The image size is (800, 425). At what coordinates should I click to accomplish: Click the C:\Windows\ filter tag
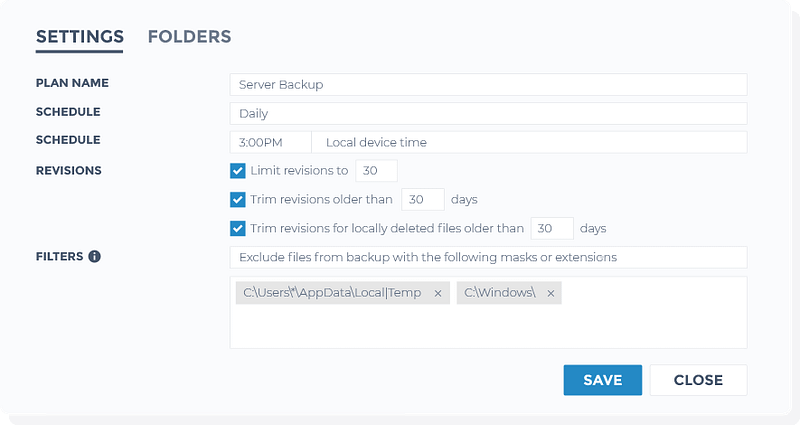[500, 293]
